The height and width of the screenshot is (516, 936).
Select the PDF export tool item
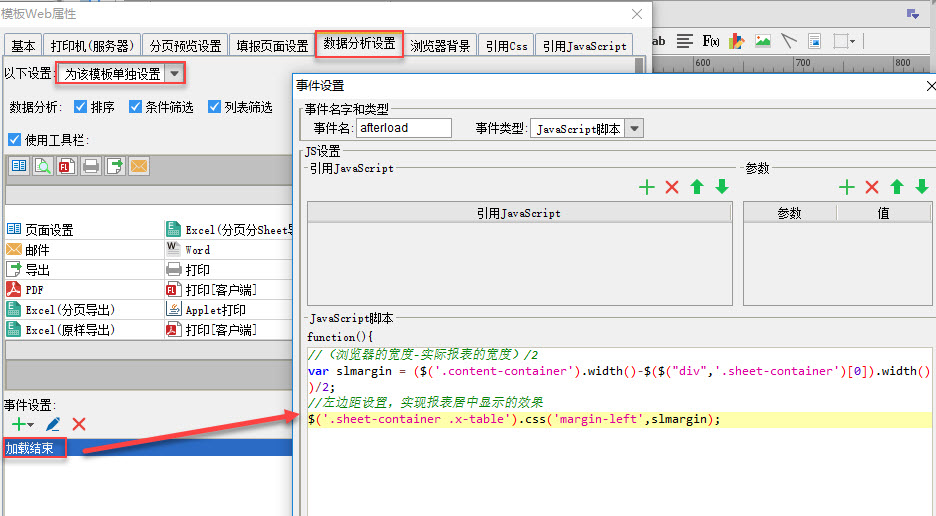tap(84, 290)
